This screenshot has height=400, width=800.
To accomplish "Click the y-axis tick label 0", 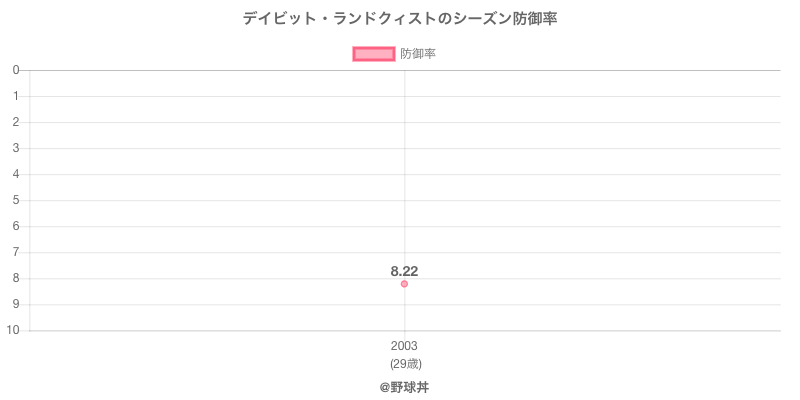I will click(17, 70).
